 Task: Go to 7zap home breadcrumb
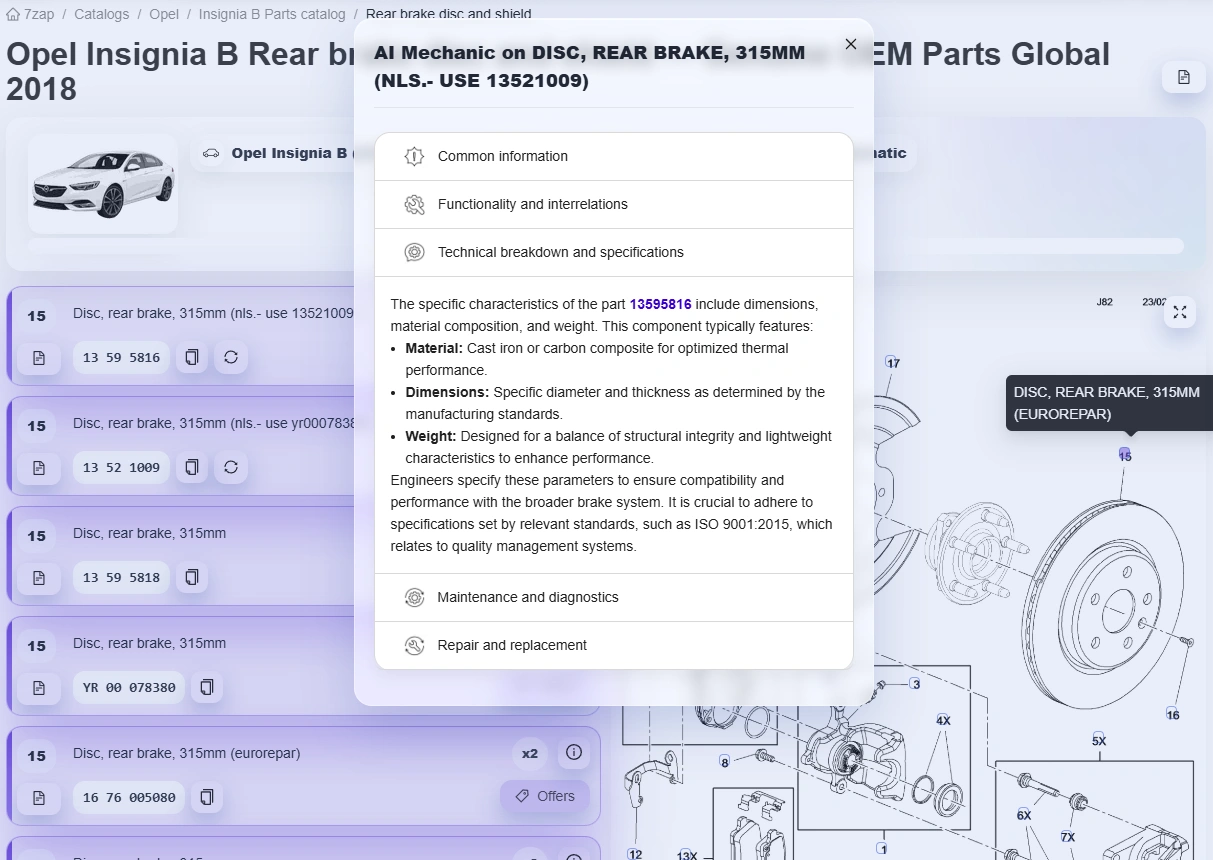(x=30, y=14)
